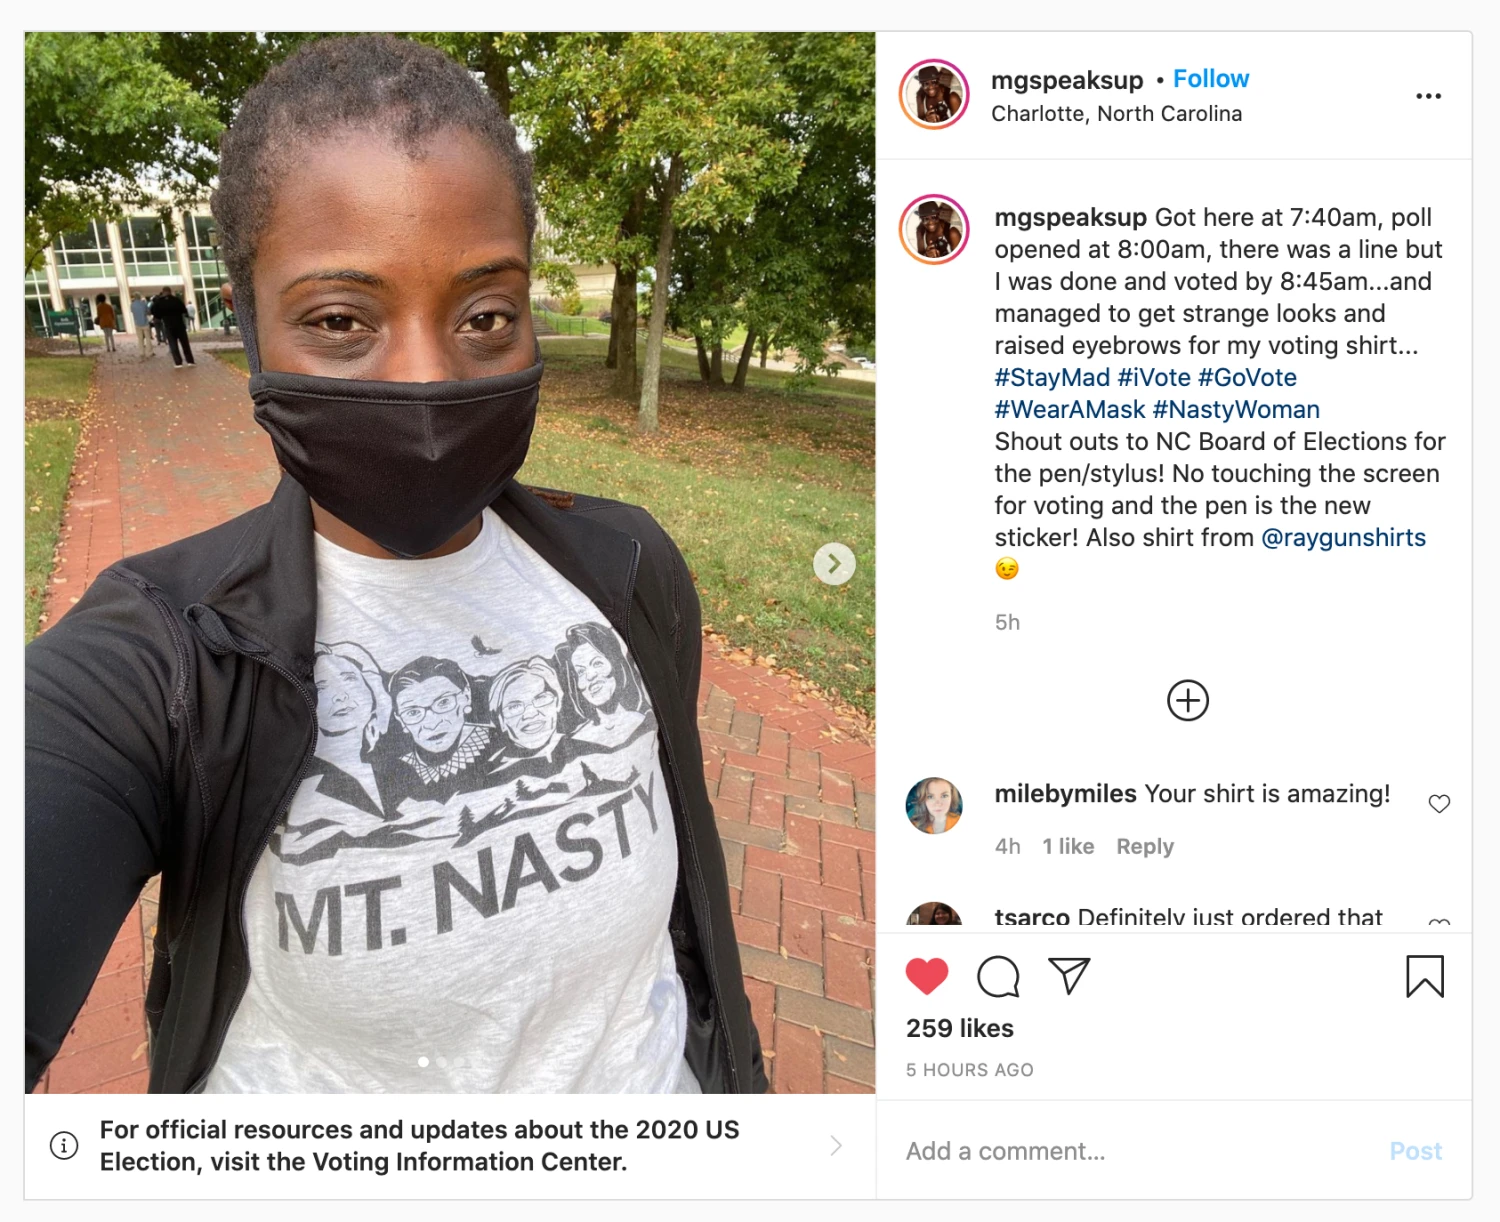Like milebymiles' comment with the heart
Viewport: 1500px width, 1222px height.
(x=1439, y=804)
